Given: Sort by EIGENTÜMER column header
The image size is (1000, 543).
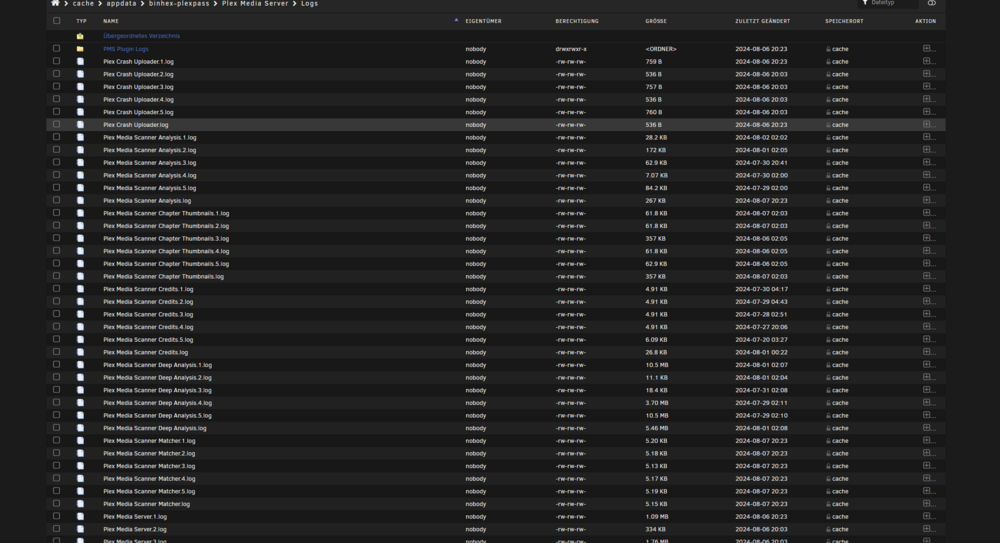Looking at the screenshot, I should click(x=483, y=21).
